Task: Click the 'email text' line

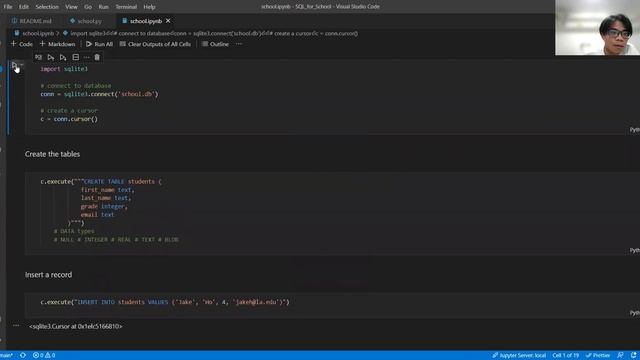Action: coord(97,214)
